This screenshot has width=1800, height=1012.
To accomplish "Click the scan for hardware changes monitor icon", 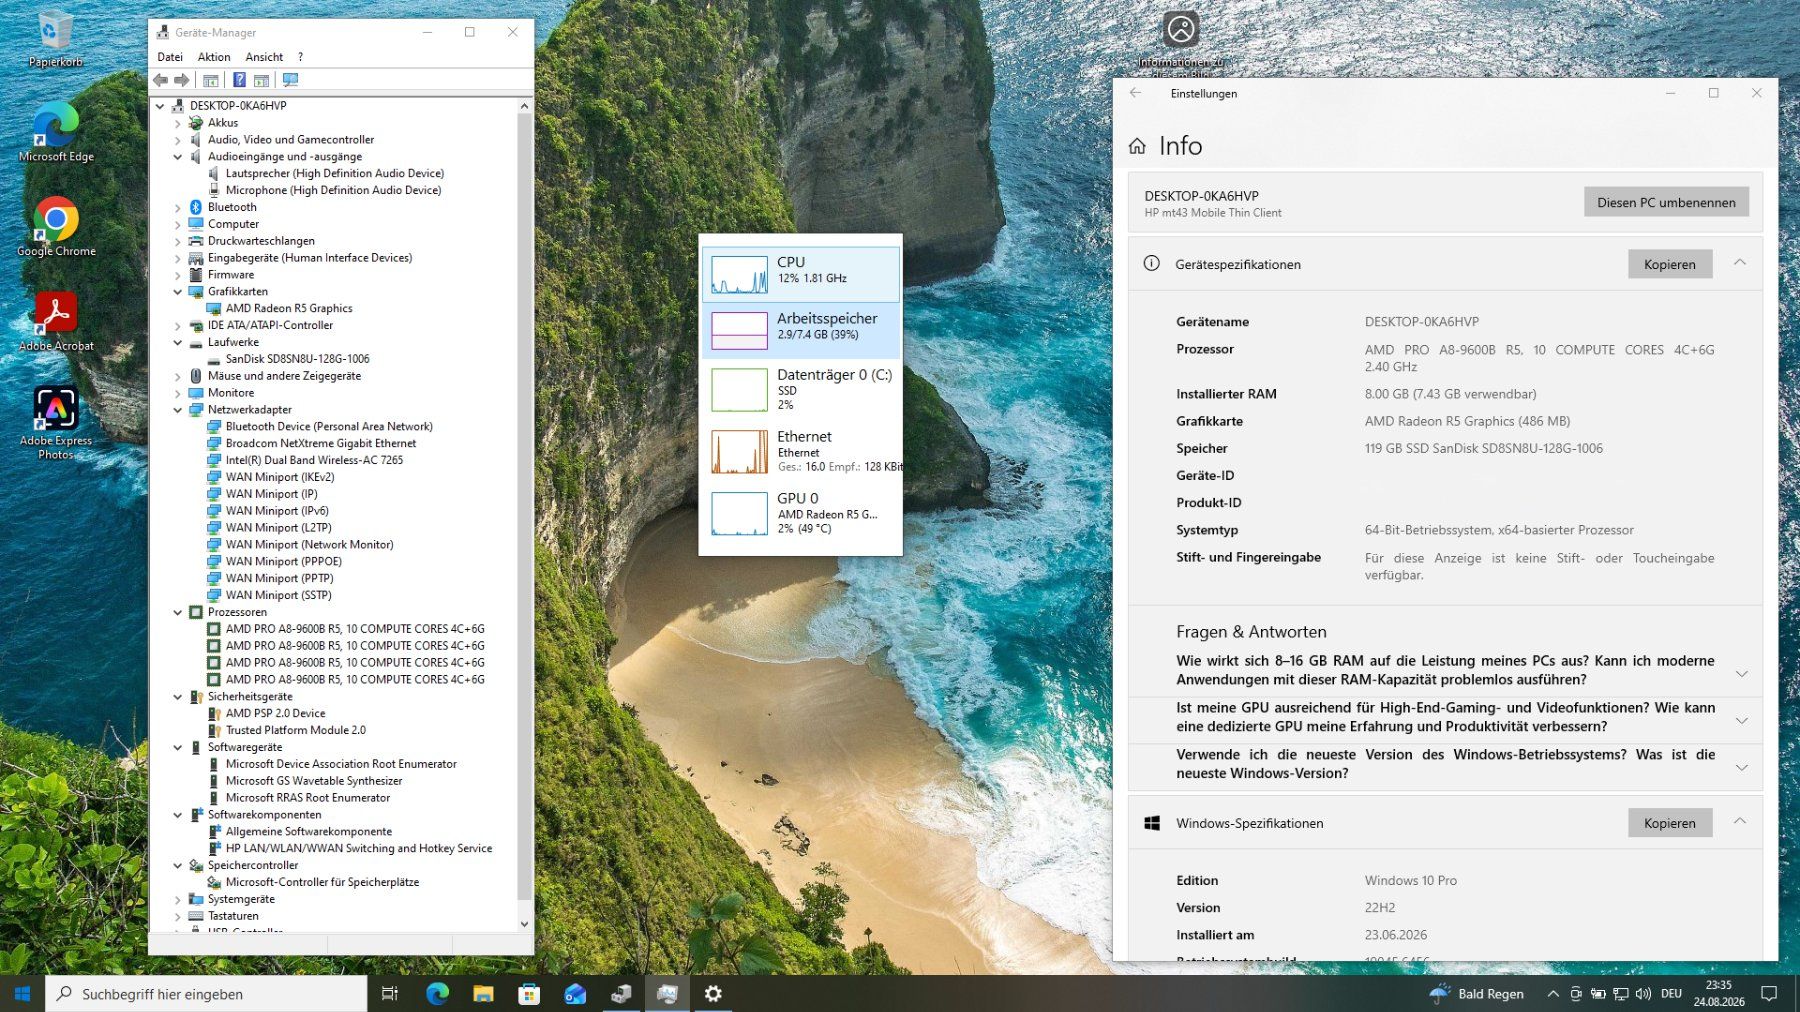I will pos(290,80).
